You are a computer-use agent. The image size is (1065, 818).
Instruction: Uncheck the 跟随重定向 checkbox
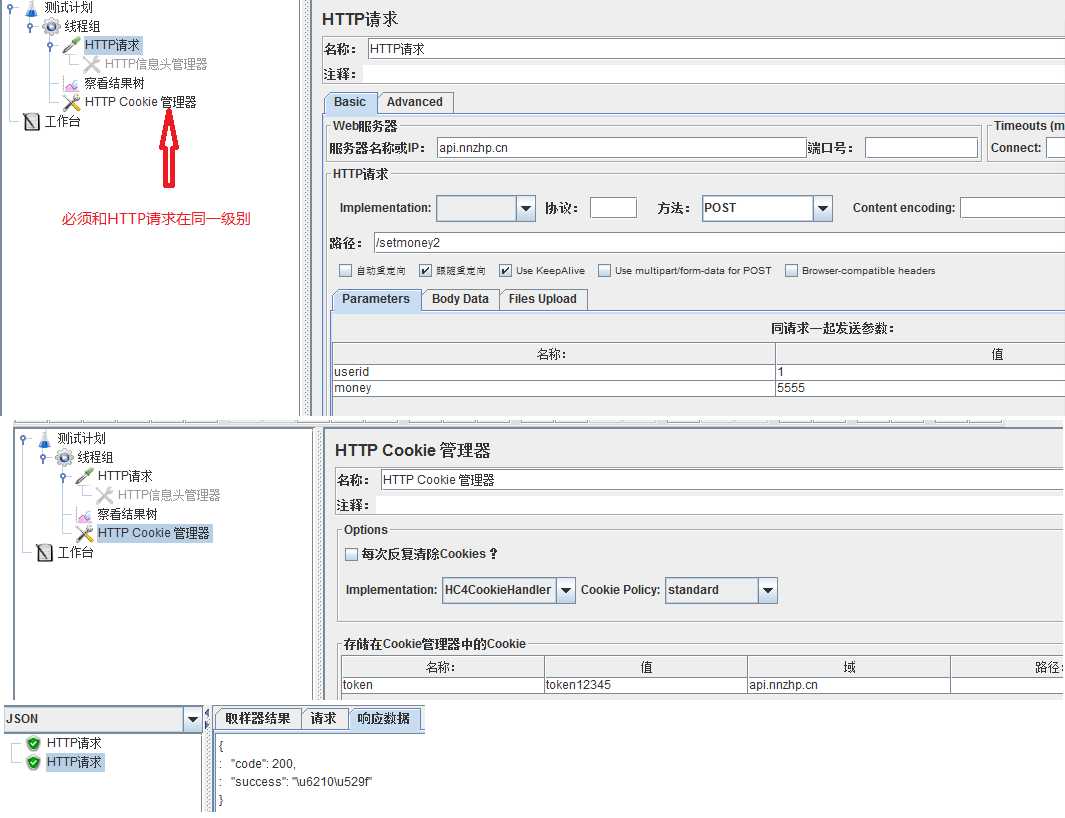pos(425,270)
